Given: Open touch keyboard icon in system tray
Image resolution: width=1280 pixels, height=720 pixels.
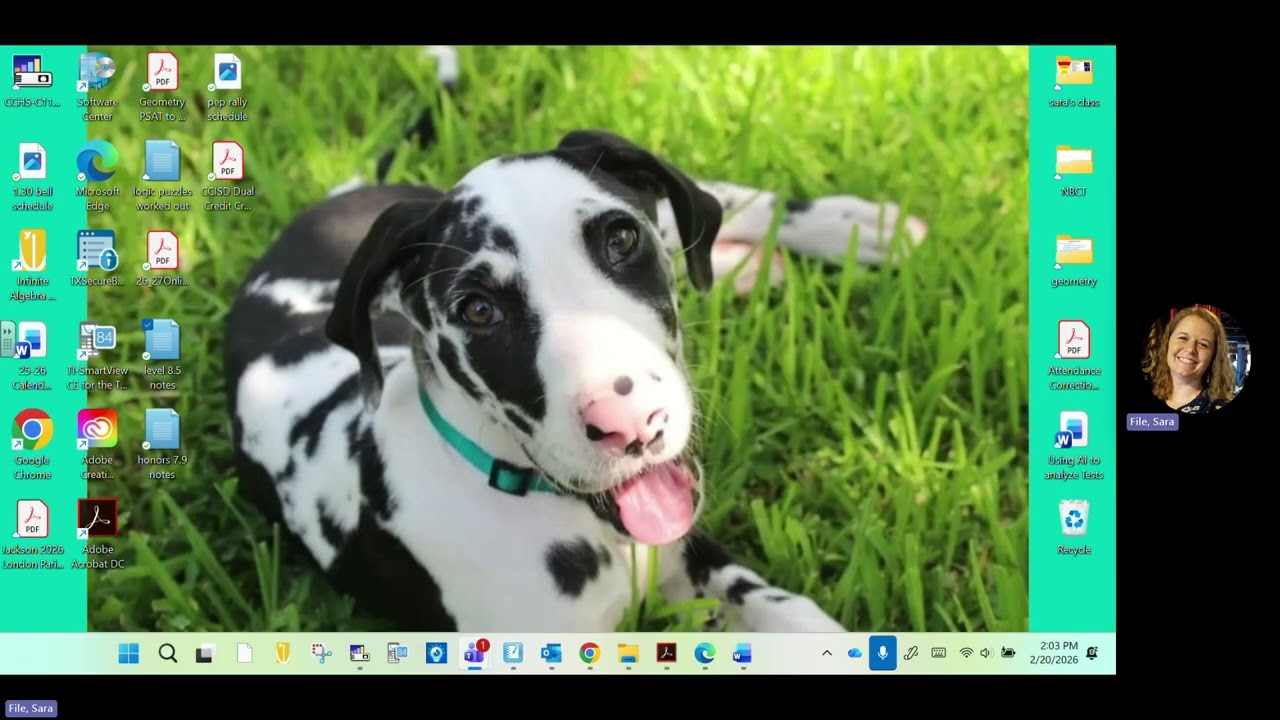Looking at the screenshot, I should click(x=939, y=653).
